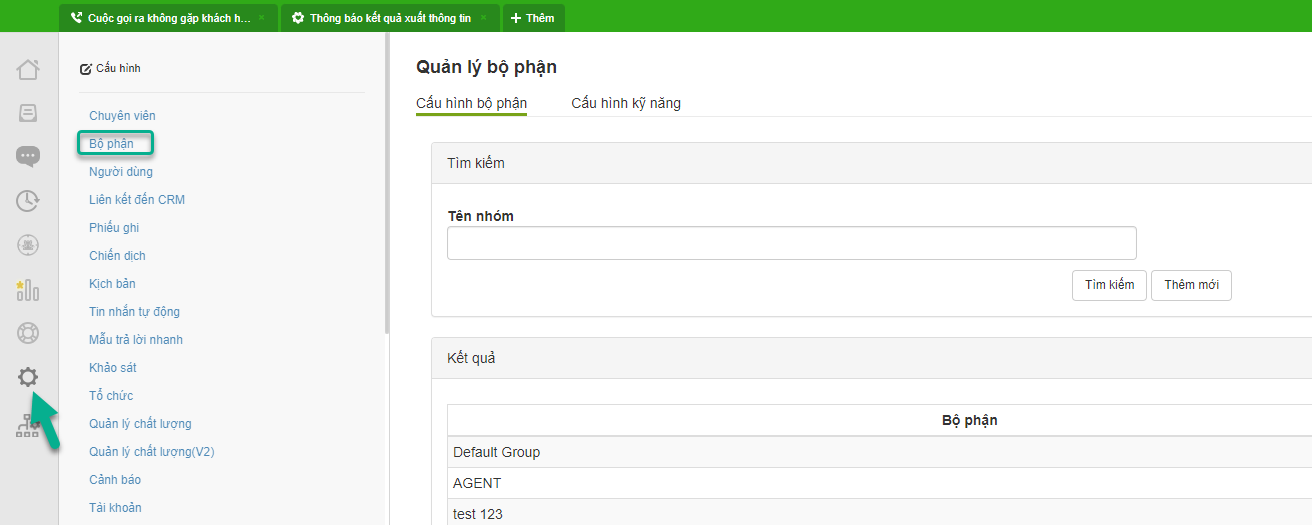Close the 'Cuộc gọi ra không gặp khách h...' tab
This screenshot has height=525, width=1312.
262,18
